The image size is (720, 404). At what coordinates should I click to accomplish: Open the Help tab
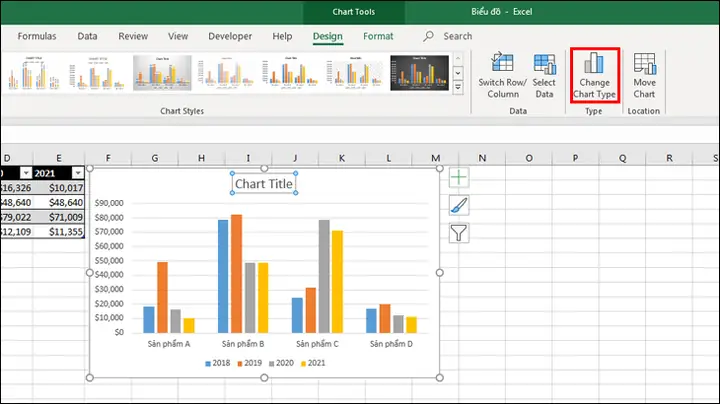pyautogui.click(x=282, y=36)
